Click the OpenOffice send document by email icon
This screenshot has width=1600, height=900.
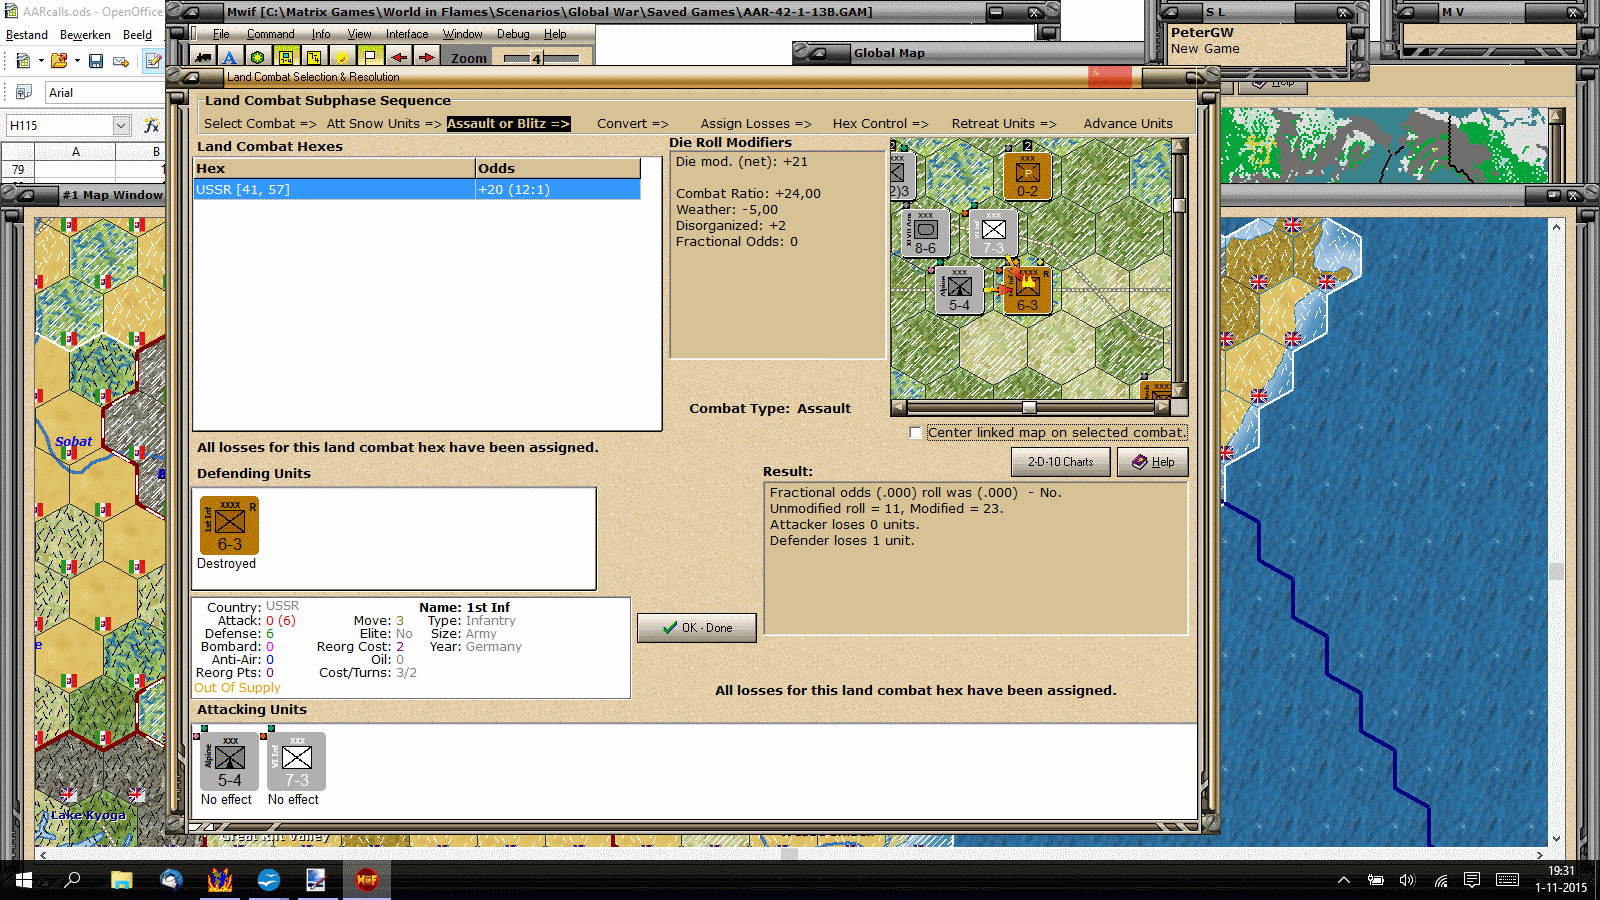pyautogui.click(x=121, y=61)
